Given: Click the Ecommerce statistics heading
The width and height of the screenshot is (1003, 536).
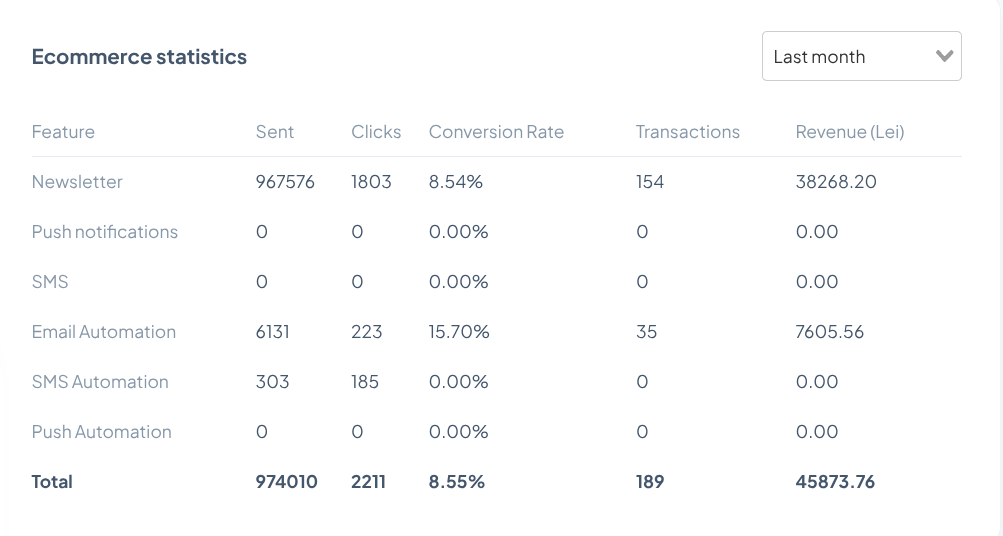Looking at the screenshot, I should pyautogui.click(x=139, y=57).
